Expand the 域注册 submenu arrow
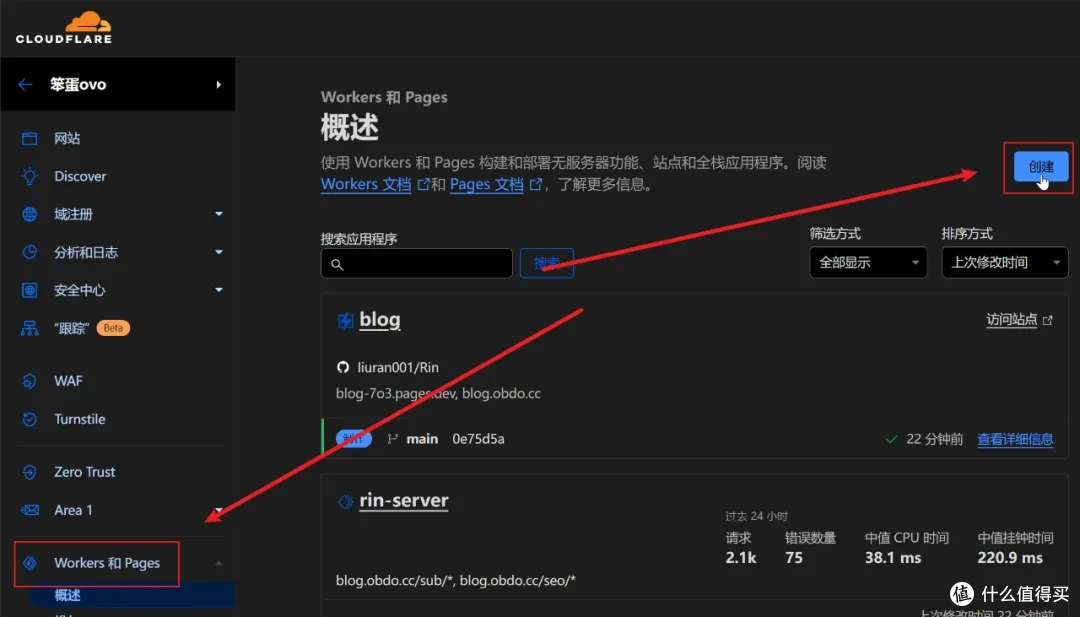 click(x=218, y=214)
